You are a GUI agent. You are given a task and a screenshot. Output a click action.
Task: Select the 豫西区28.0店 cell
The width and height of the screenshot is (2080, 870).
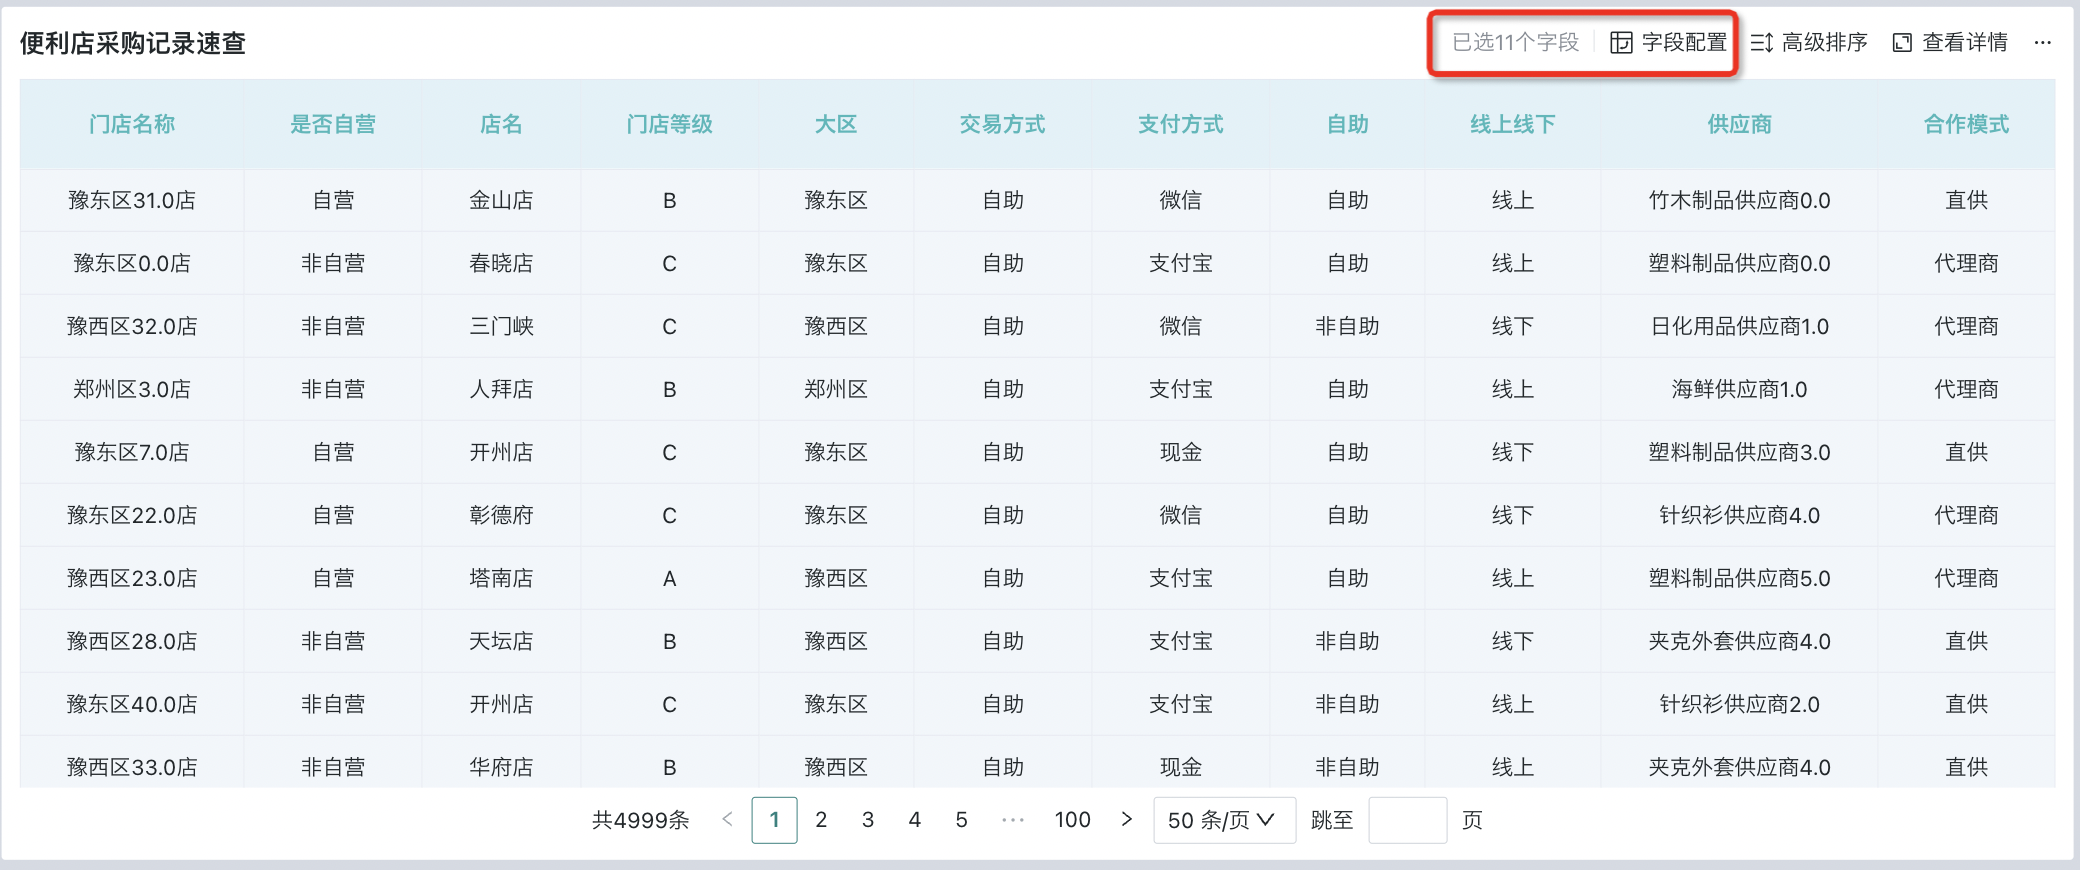132,641
